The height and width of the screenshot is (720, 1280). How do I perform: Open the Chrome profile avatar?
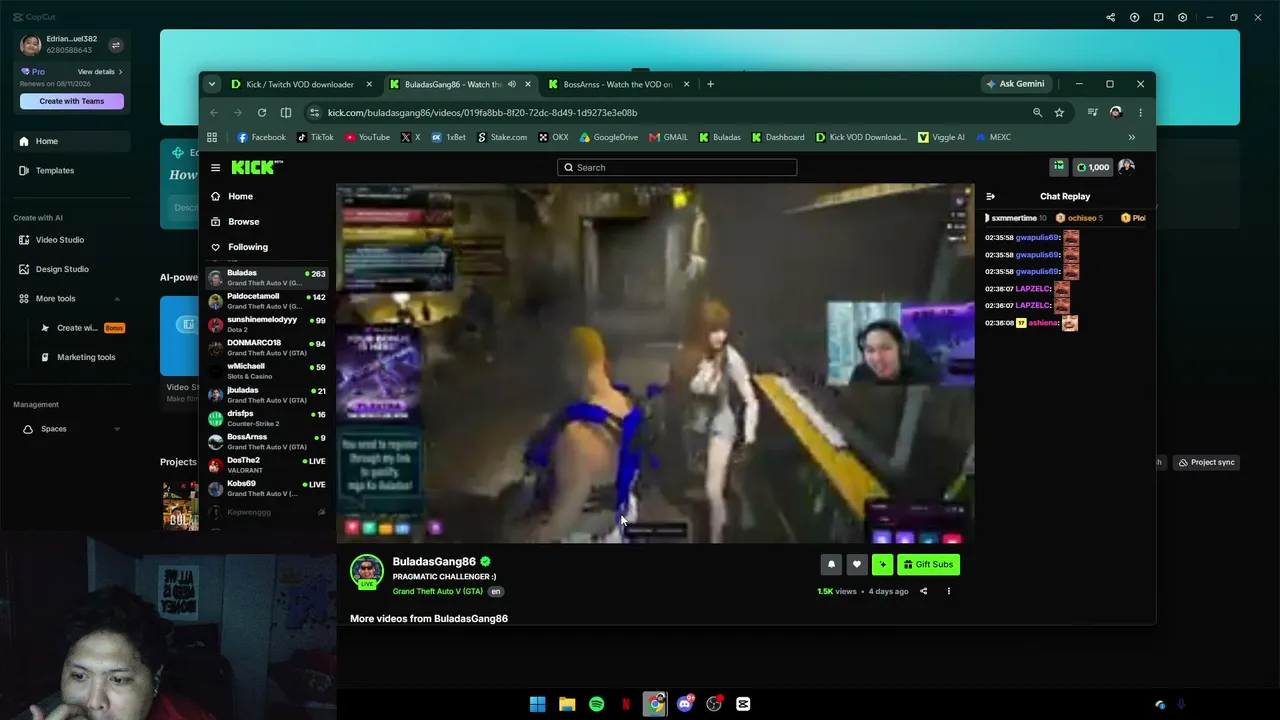click(x=1116, y=113)
